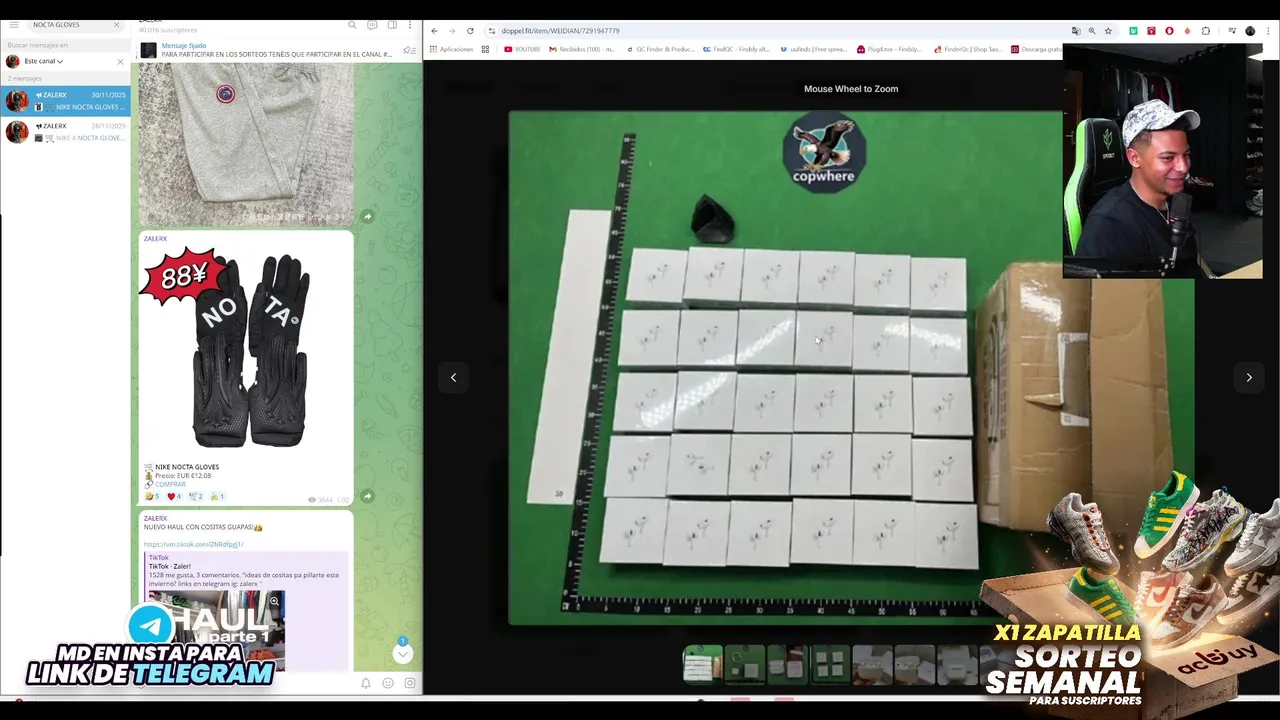The height and width of the screenshot is (720, 1280).
Task: Select the first QC thumbnail in strip
Action: point(702,665)
